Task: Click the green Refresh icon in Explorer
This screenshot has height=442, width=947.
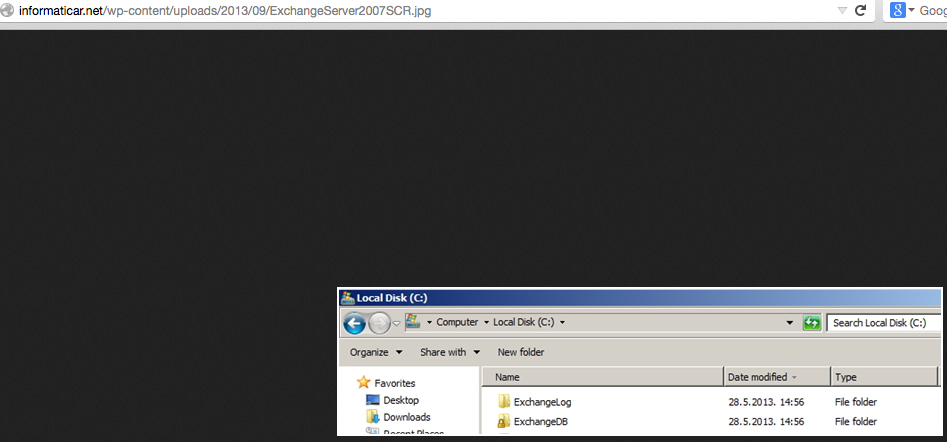Action: point(812,323)
